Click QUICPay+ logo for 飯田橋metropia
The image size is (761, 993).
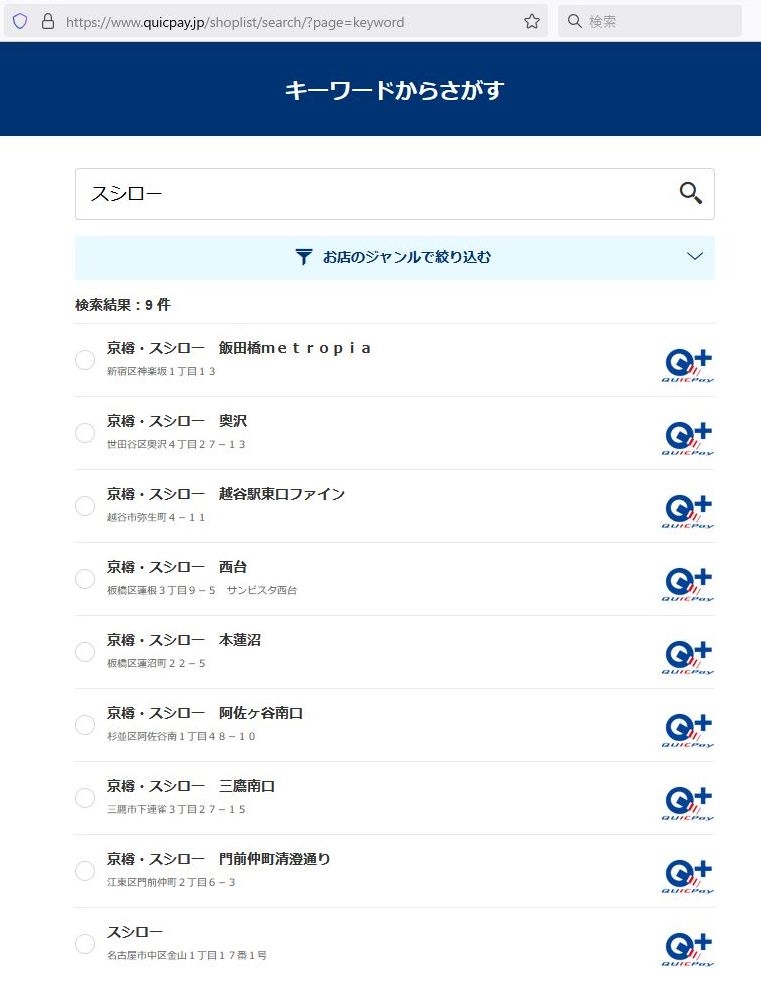688,365
